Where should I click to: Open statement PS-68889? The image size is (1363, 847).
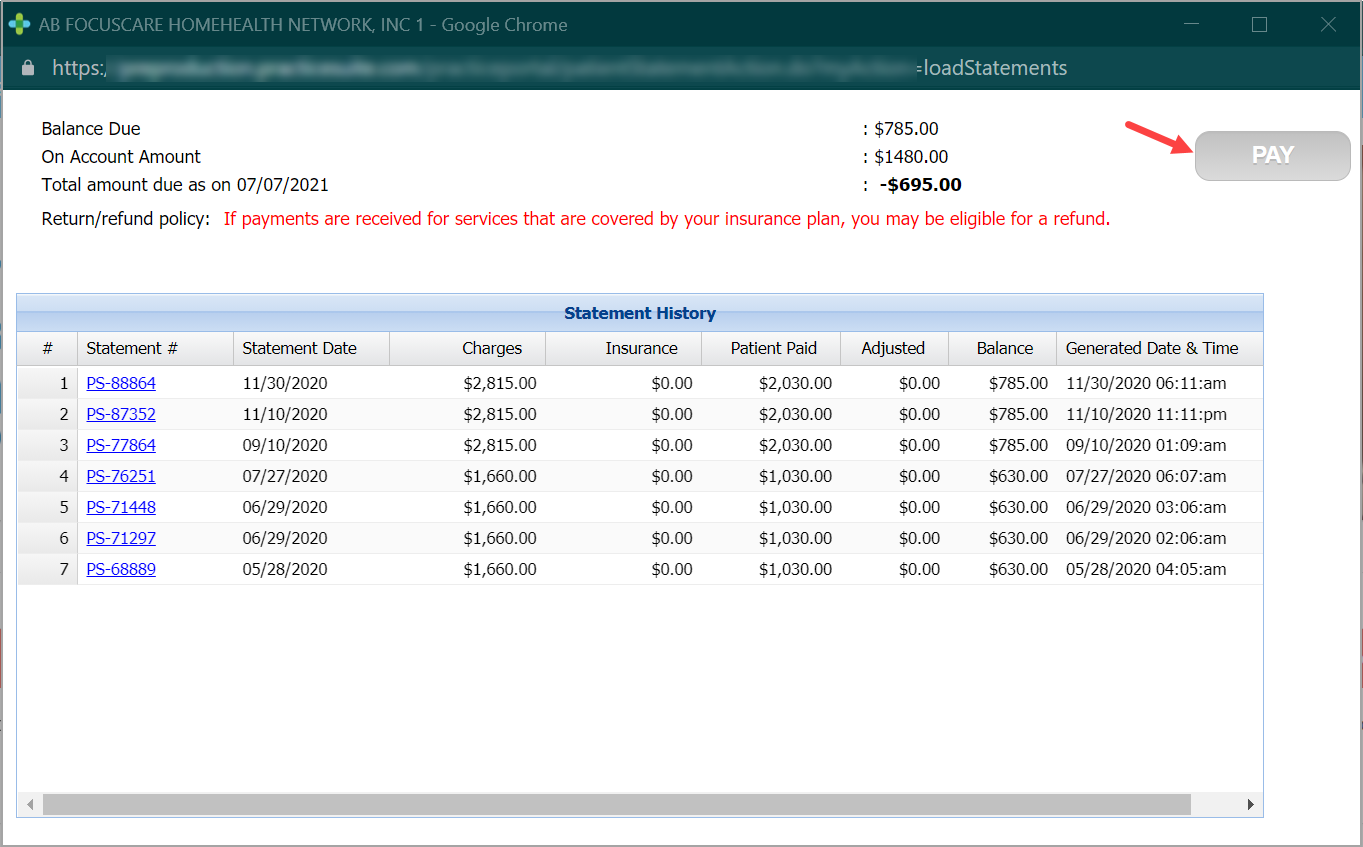pyautogui.click(x=121, y=569)
